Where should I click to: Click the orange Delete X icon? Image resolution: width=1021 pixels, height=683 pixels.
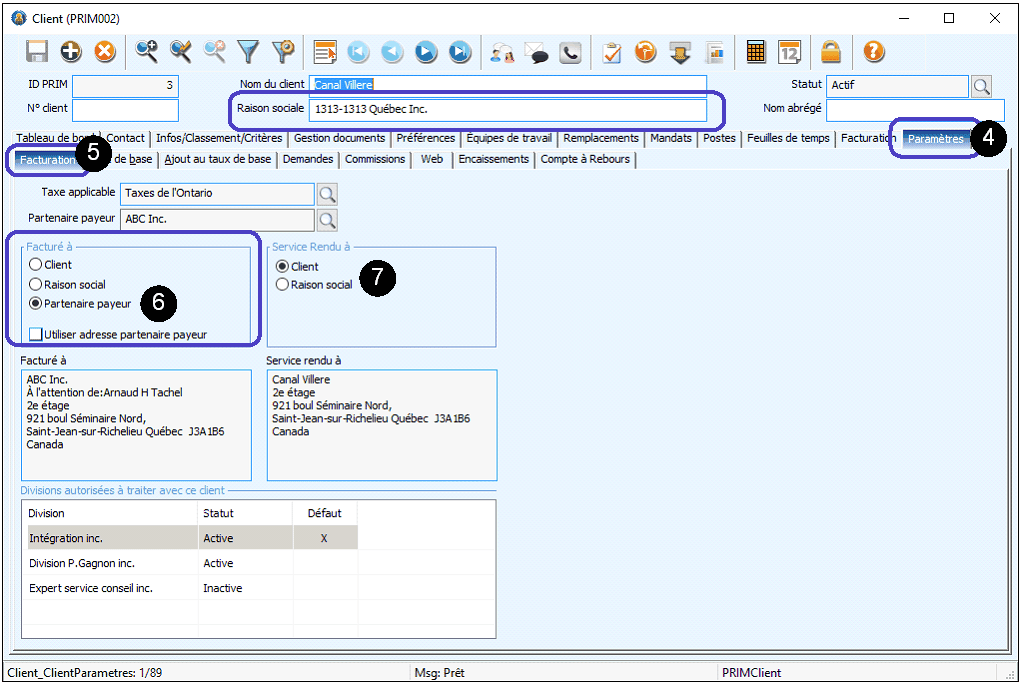point(104,51)
